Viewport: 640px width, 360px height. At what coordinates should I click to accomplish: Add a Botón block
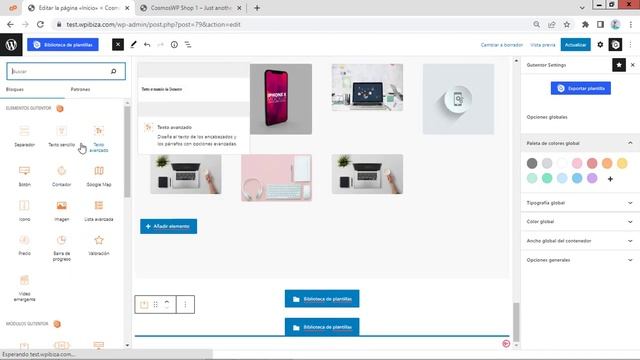[24, 176]
